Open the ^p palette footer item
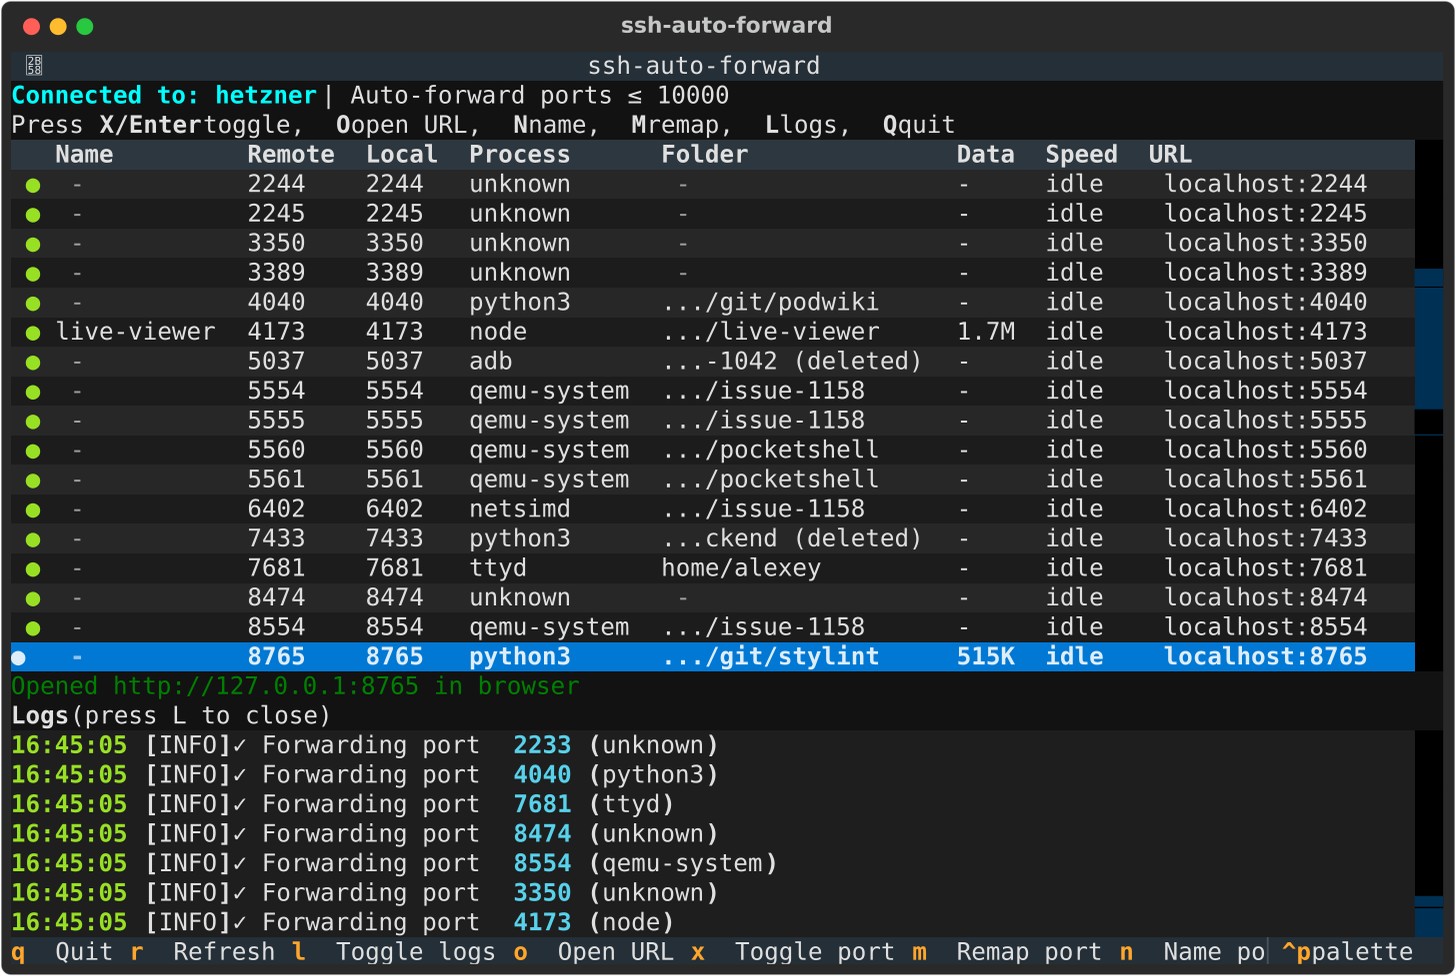 coord(1348,952)
